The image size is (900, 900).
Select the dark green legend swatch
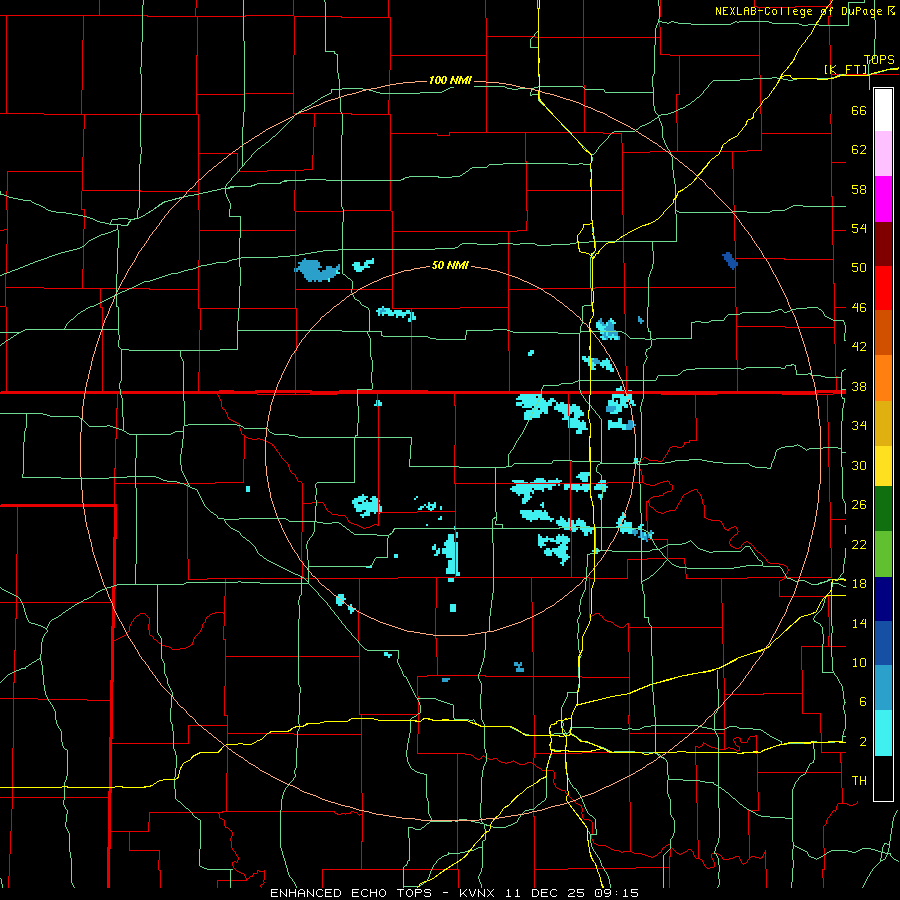pyautogui.click(x=883, y=509)
